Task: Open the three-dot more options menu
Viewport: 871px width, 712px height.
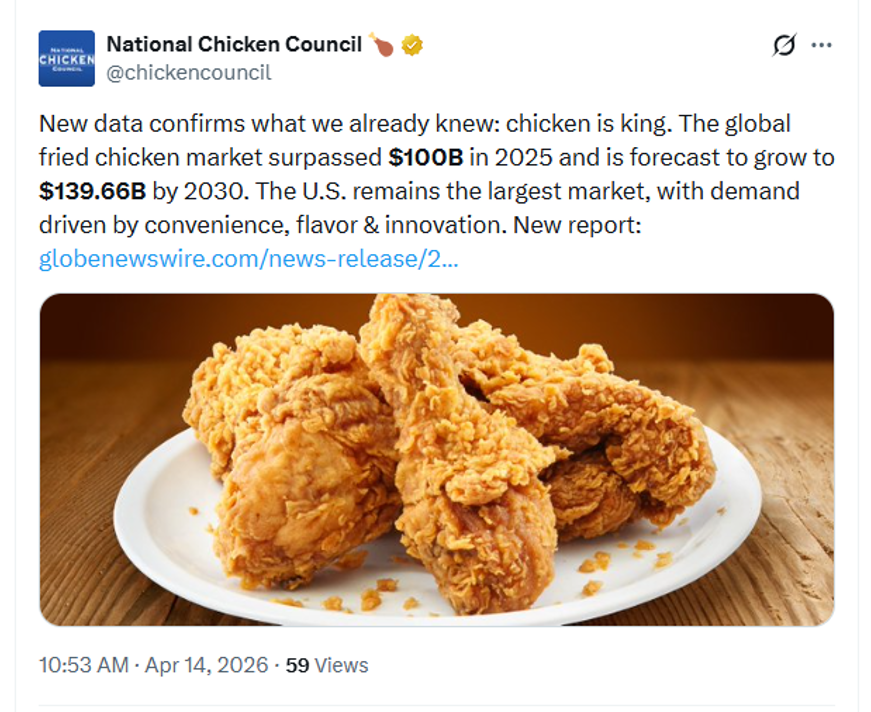Action: (821, 46)
